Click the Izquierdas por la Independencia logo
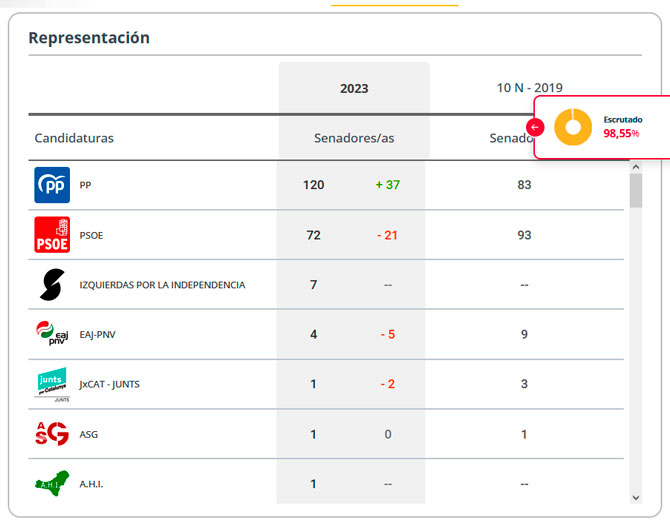Image resolution: width=670 pixels, height=527 pixels. tap(52, 285)
